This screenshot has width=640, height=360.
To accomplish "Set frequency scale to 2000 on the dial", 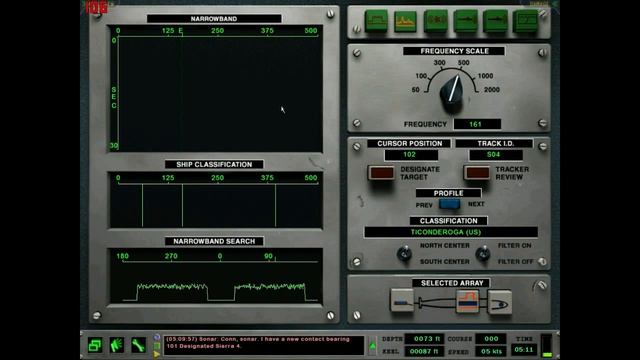I will point(492,90).
